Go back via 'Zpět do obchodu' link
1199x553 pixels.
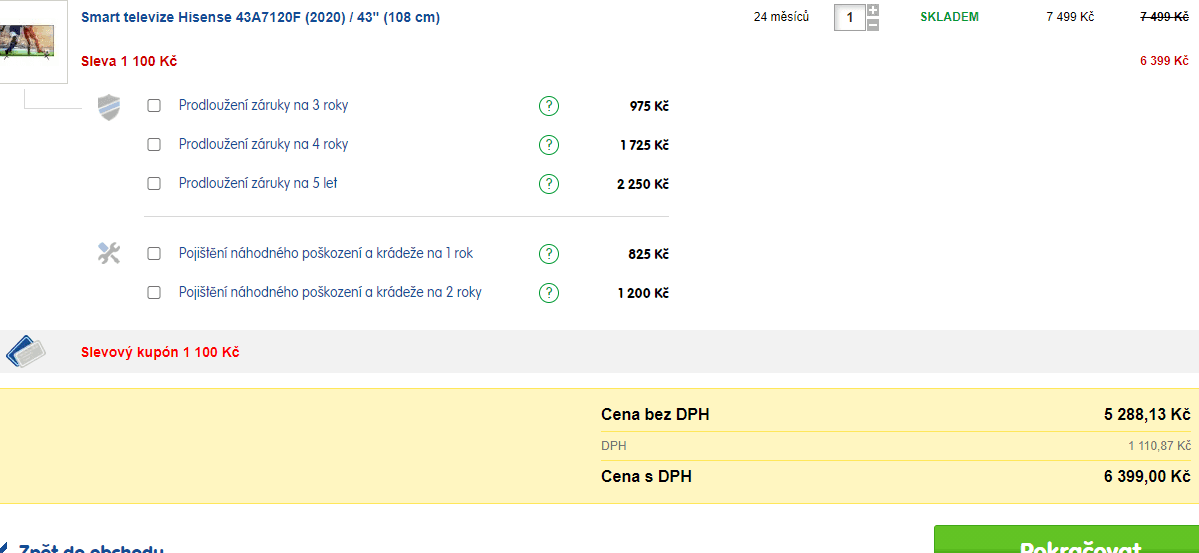[x=90, y=547]
